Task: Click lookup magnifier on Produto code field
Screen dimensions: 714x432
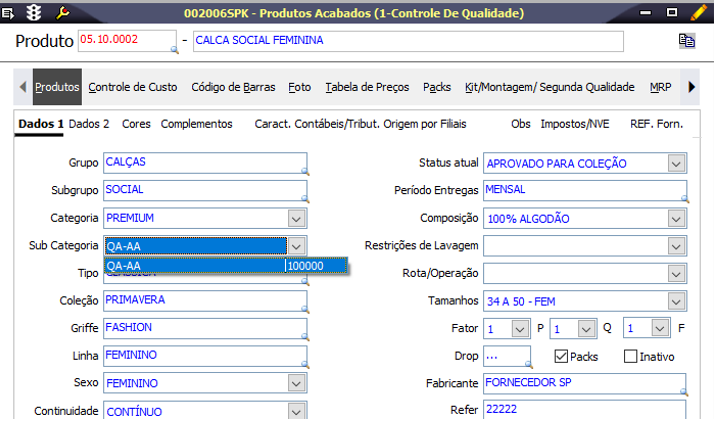Action: pos(174,49)
